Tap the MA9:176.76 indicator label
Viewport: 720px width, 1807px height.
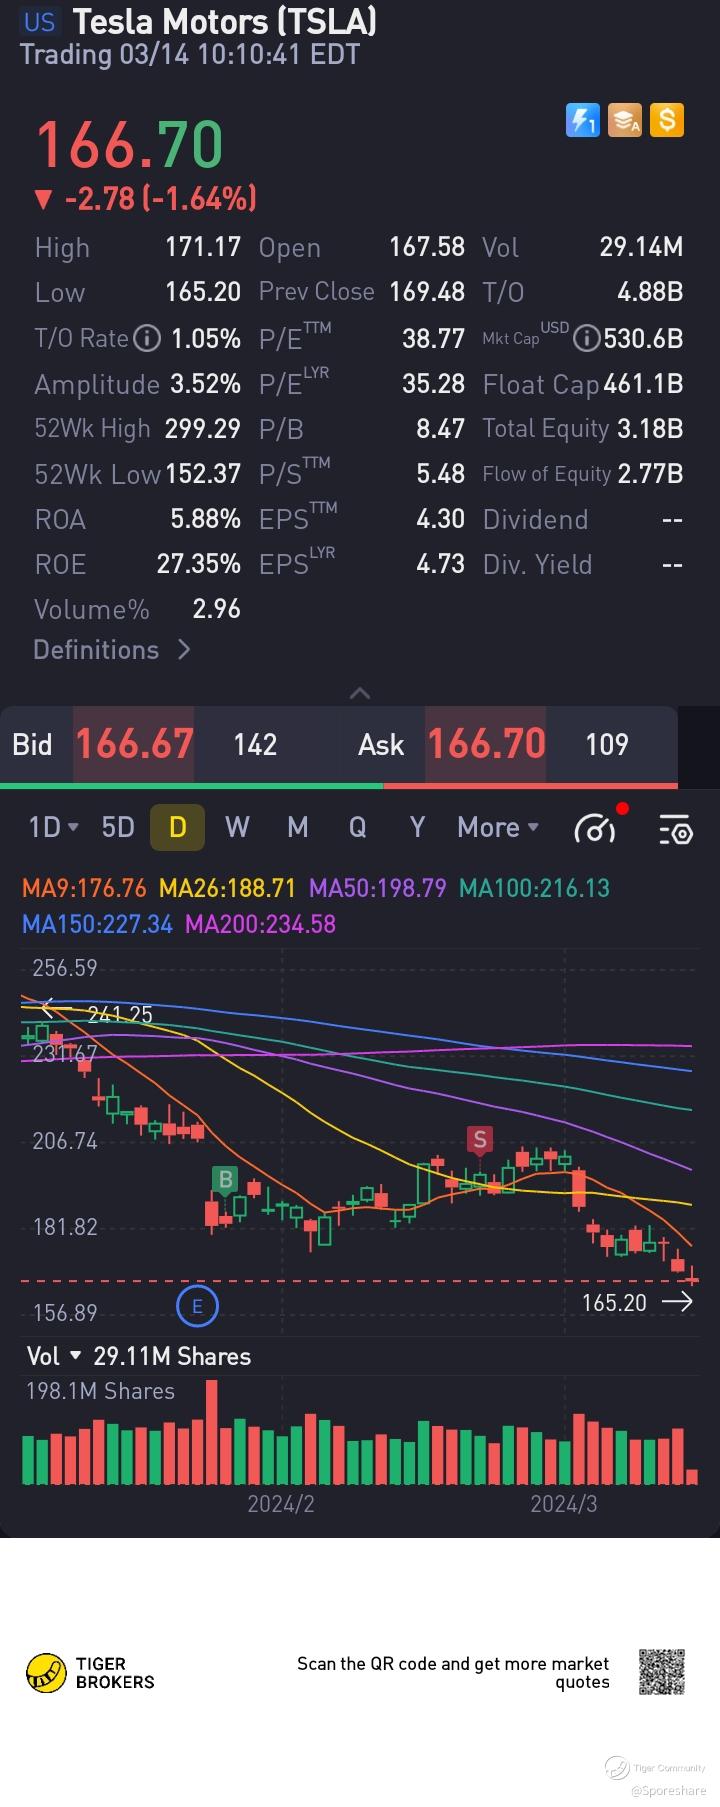tap(84, 888)
